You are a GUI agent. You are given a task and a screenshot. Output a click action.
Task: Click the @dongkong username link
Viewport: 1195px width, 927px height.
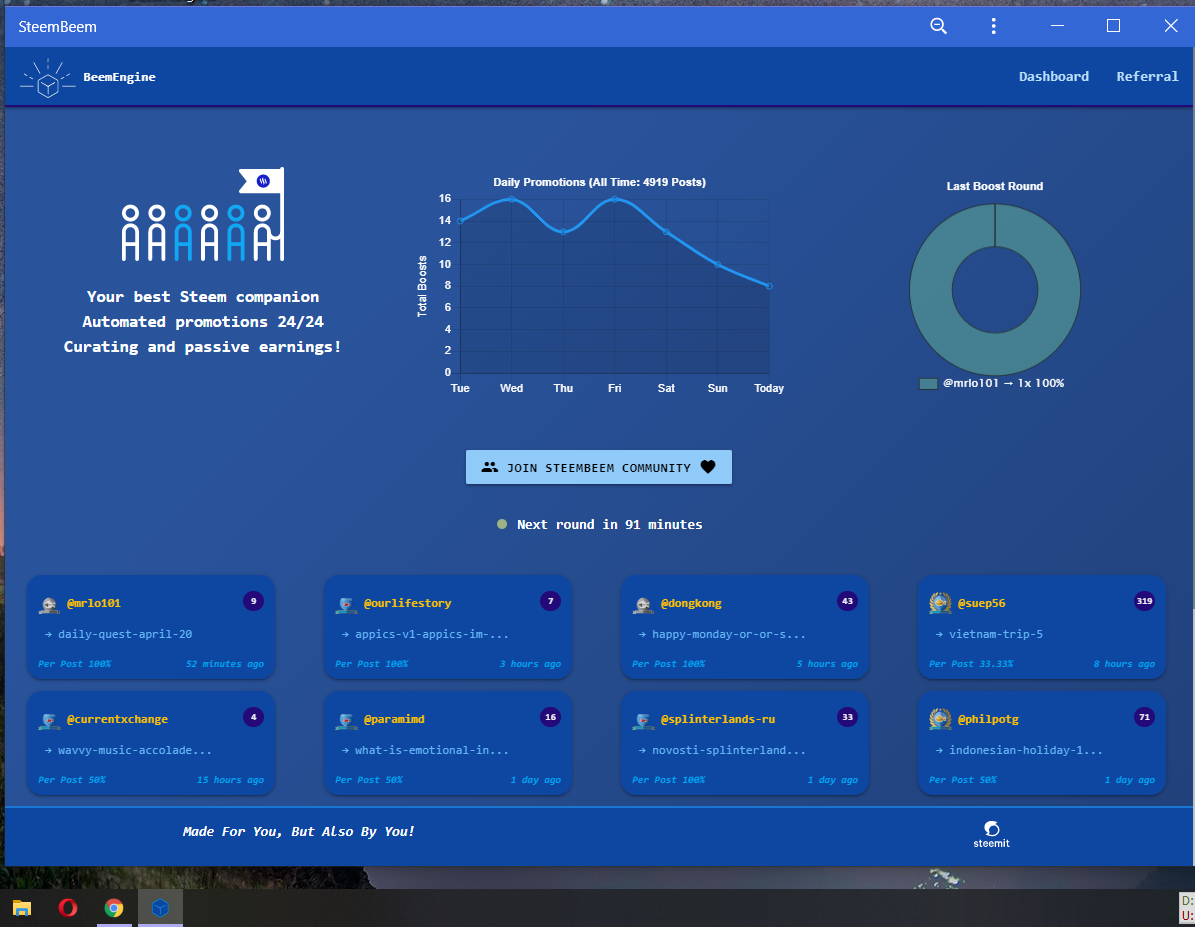690,604
